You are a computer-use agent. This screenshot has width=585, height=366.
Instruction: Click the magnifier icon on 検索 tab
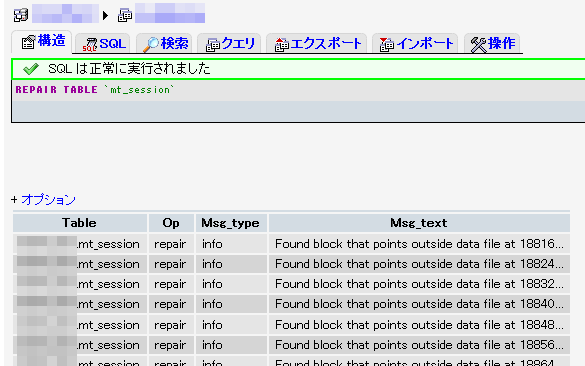(151, 44)
